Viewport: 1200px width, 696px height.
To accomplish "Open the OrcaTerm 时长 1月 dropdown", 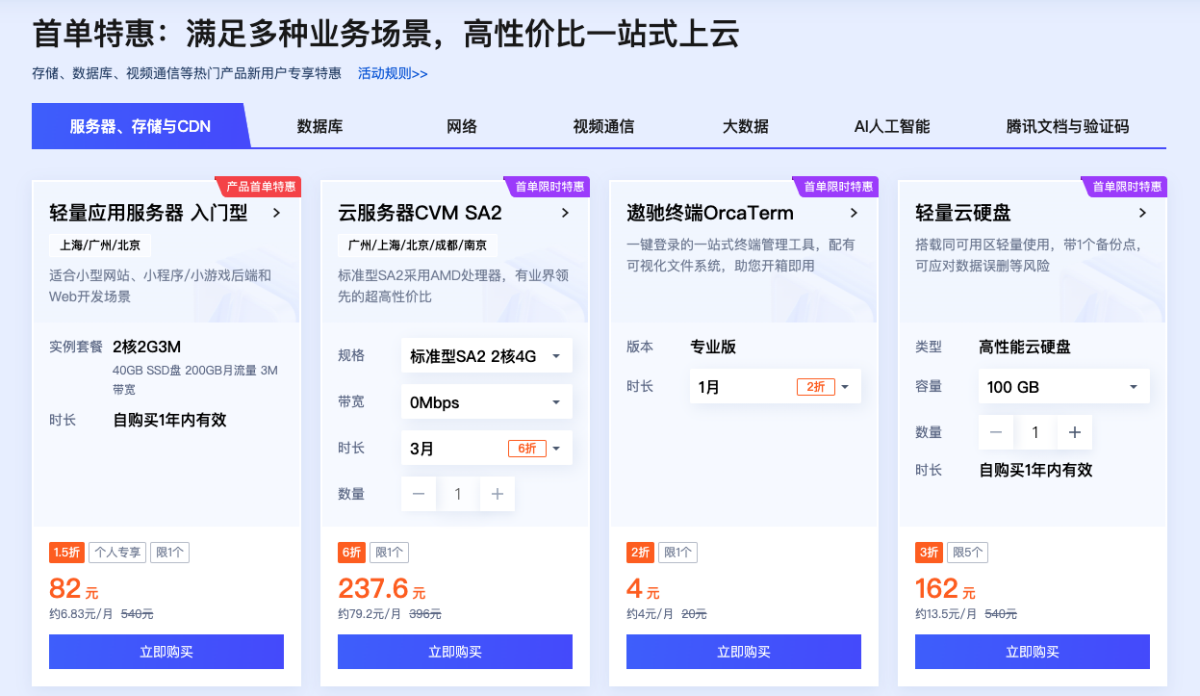I will tap(775, 386).
